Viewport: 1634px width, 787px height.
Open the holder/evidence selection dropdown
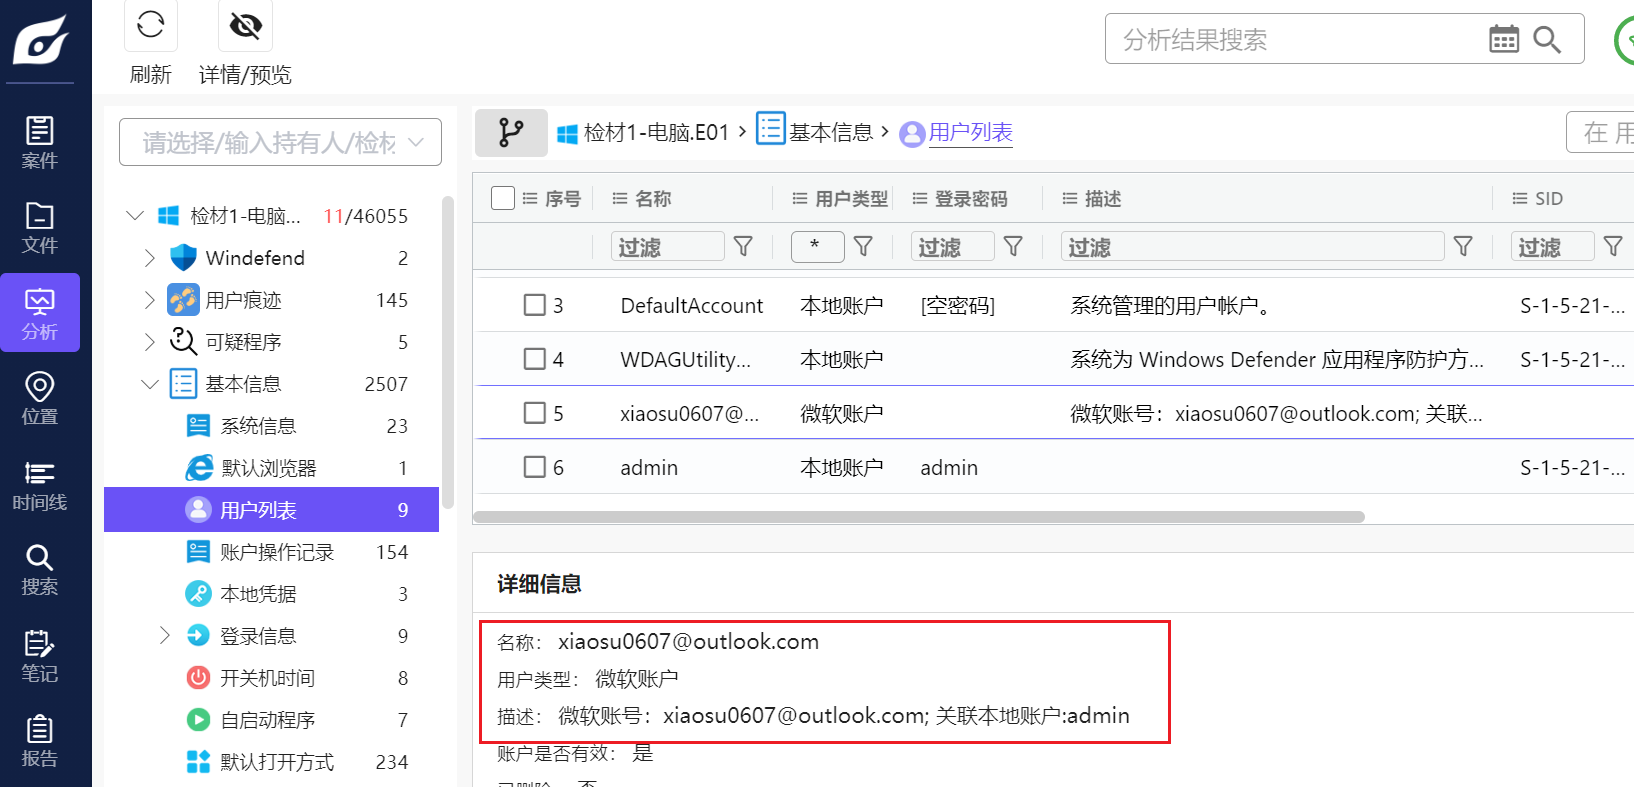point(280,143)
